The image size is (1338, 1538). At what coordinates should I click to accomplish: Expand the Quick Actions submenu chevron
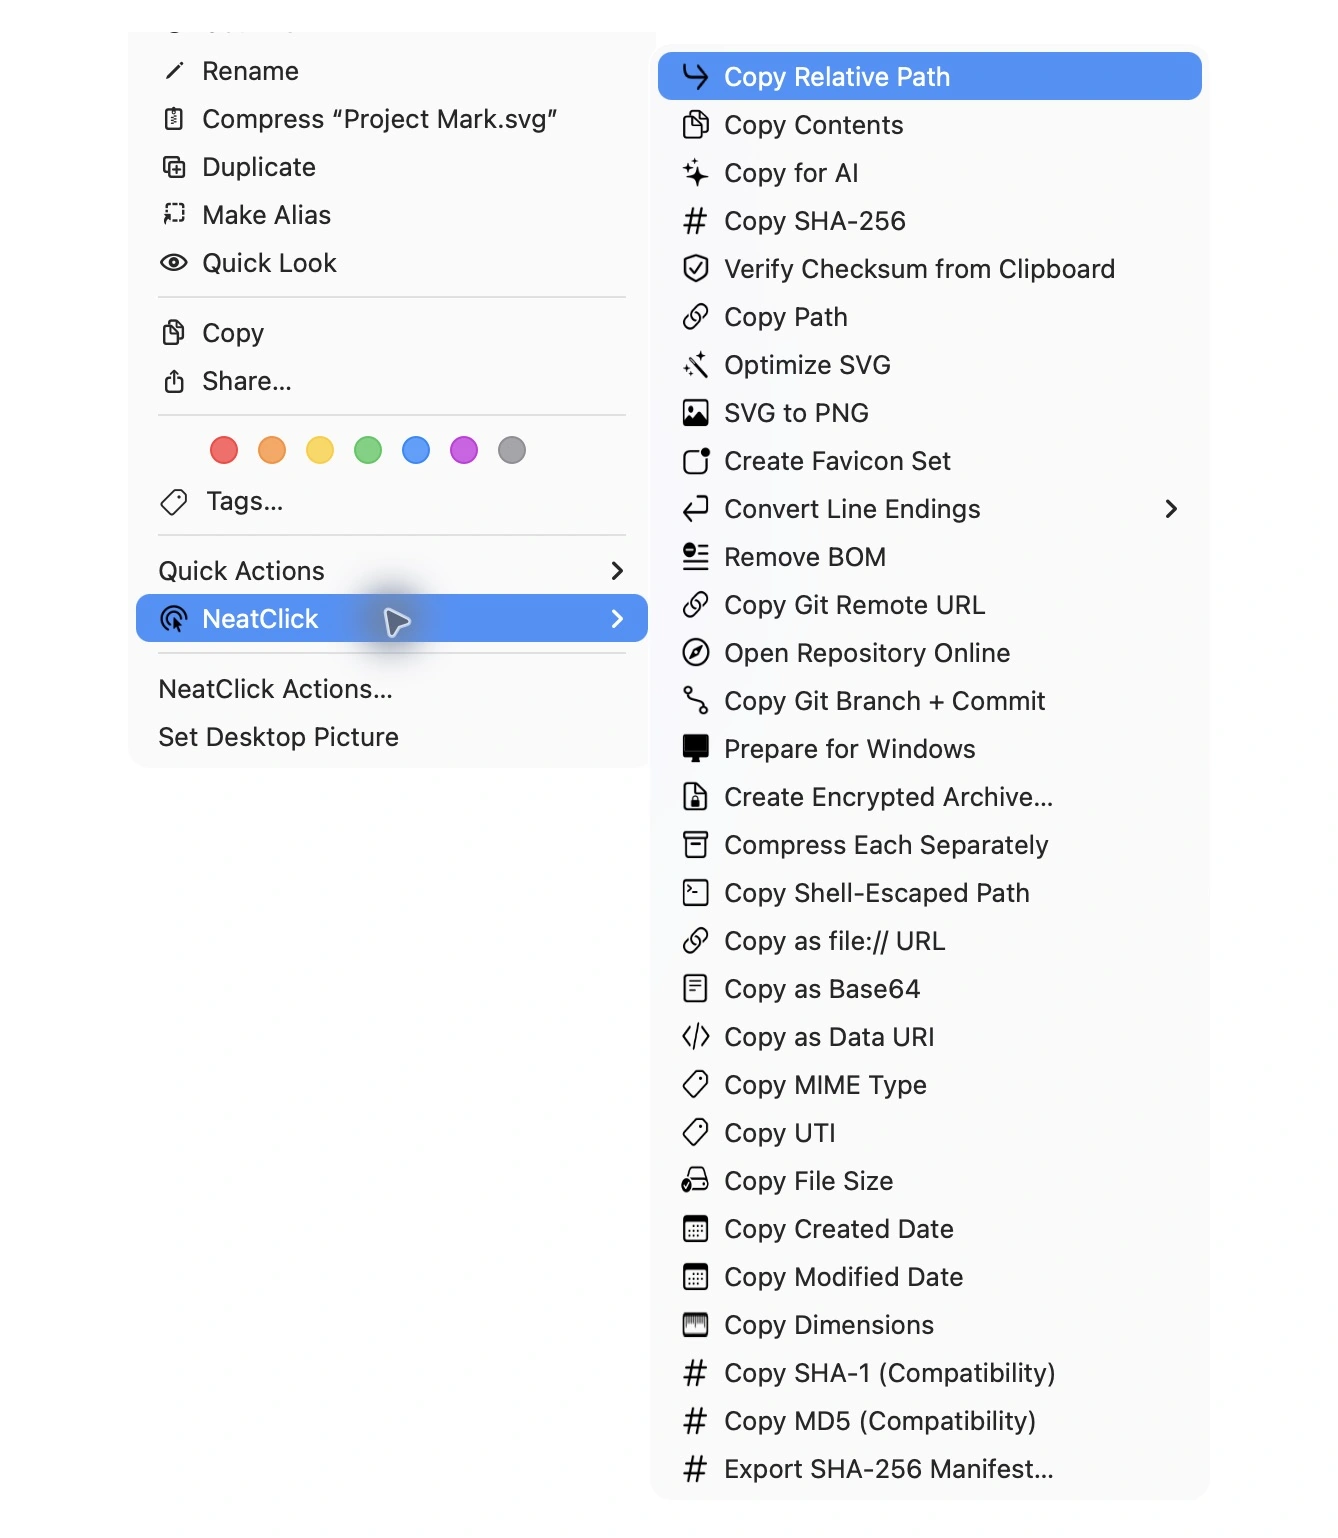tap(617, 570)
